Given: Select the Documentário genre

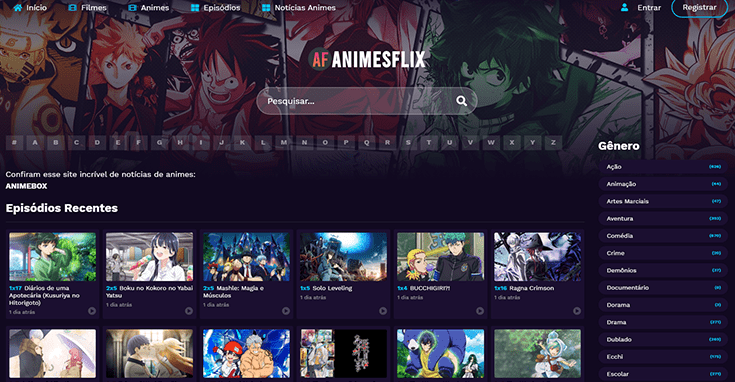Looking at the screenshot, I should click(x=663, y=288).
